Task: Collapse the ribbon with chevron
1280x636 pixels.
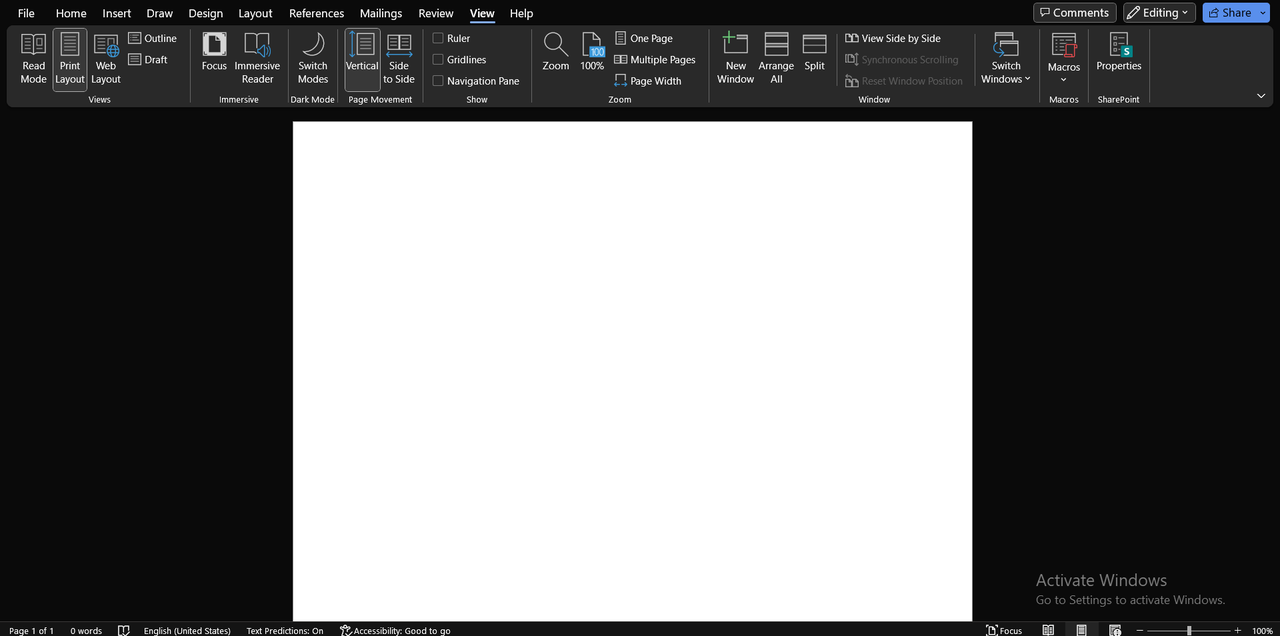Action: coord(1261,96)
